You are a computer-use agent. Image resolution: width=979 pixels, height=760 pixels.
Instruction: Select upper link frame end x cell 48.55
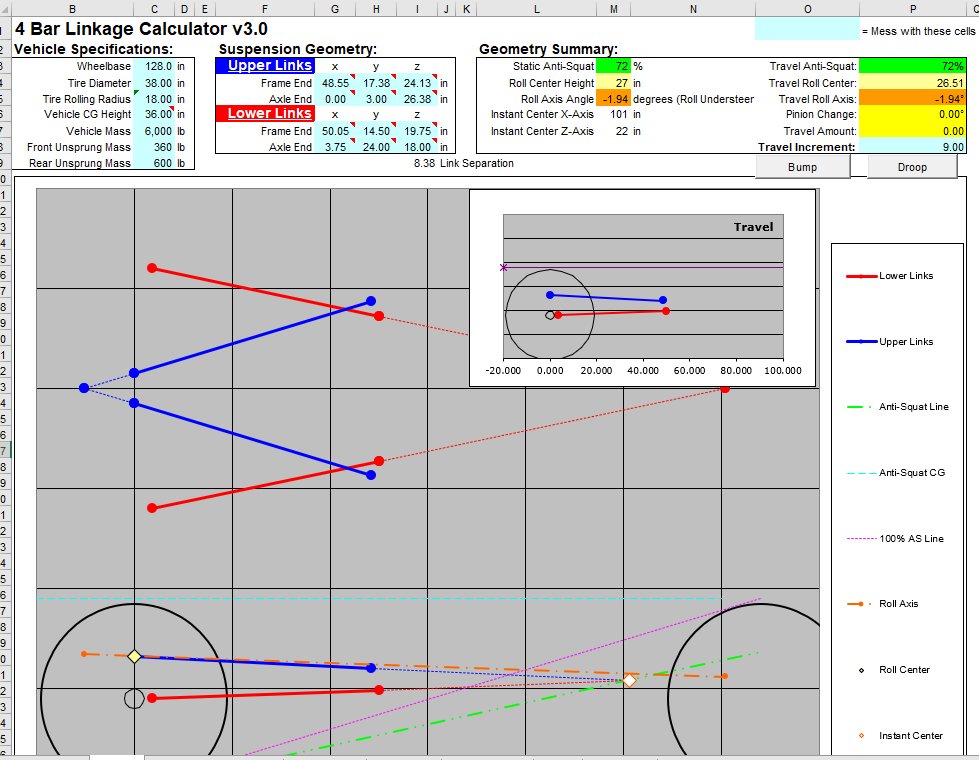(x=335, y=82)
